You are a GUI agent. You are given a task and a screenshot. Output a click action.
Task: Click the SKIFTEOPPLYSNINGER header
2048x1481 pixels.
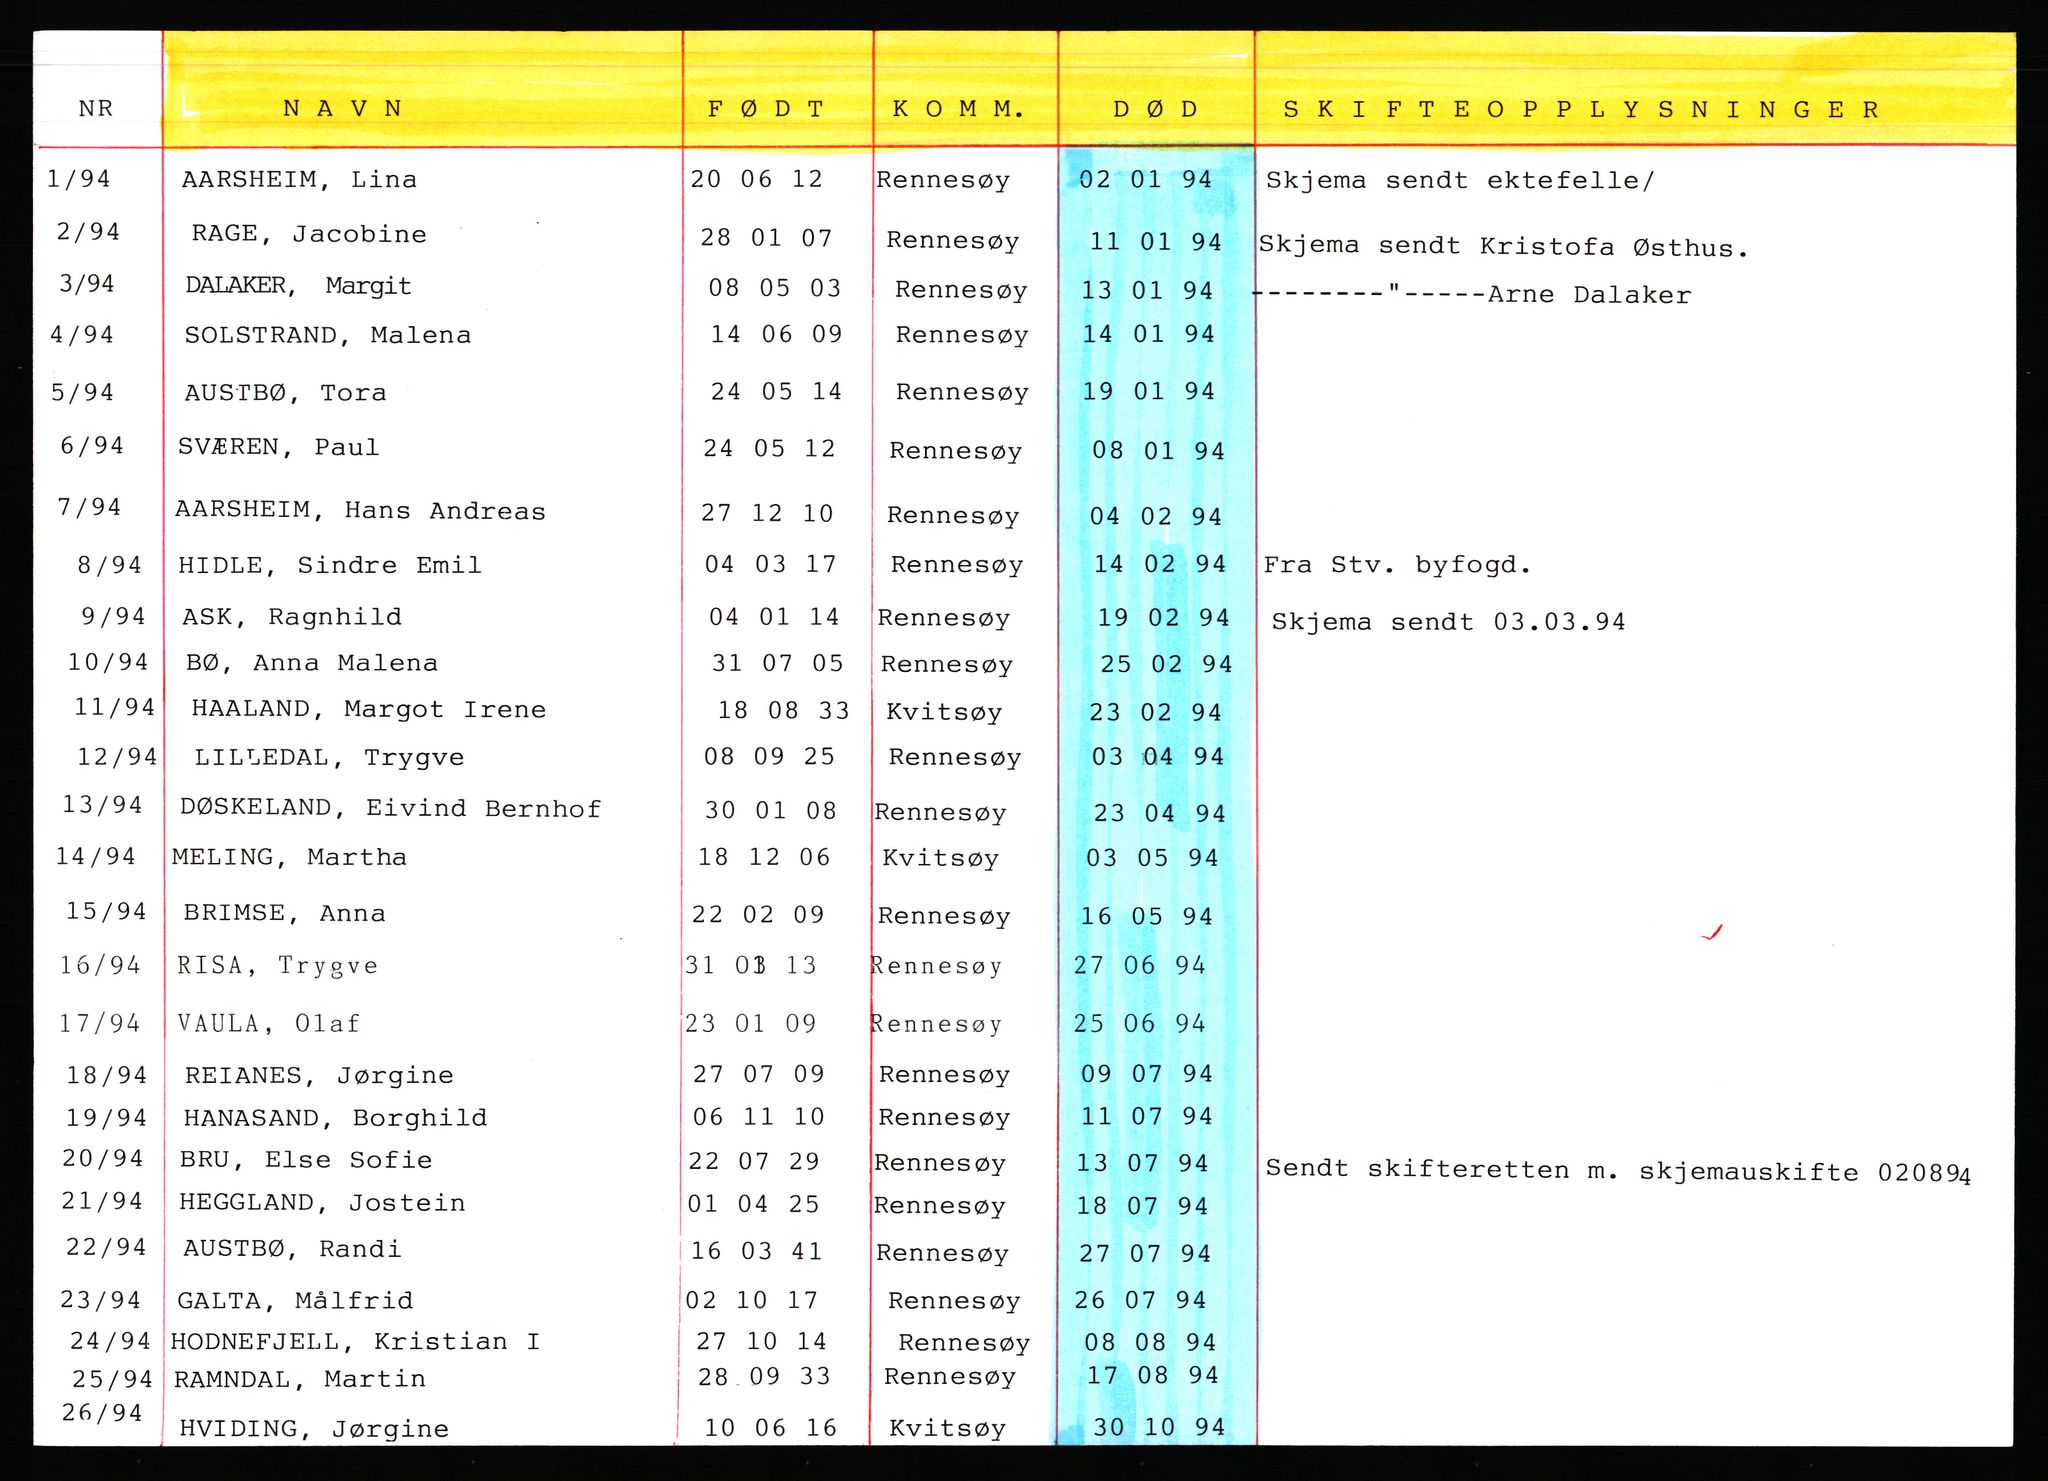pyautogui.click(x=1581, y=109)
